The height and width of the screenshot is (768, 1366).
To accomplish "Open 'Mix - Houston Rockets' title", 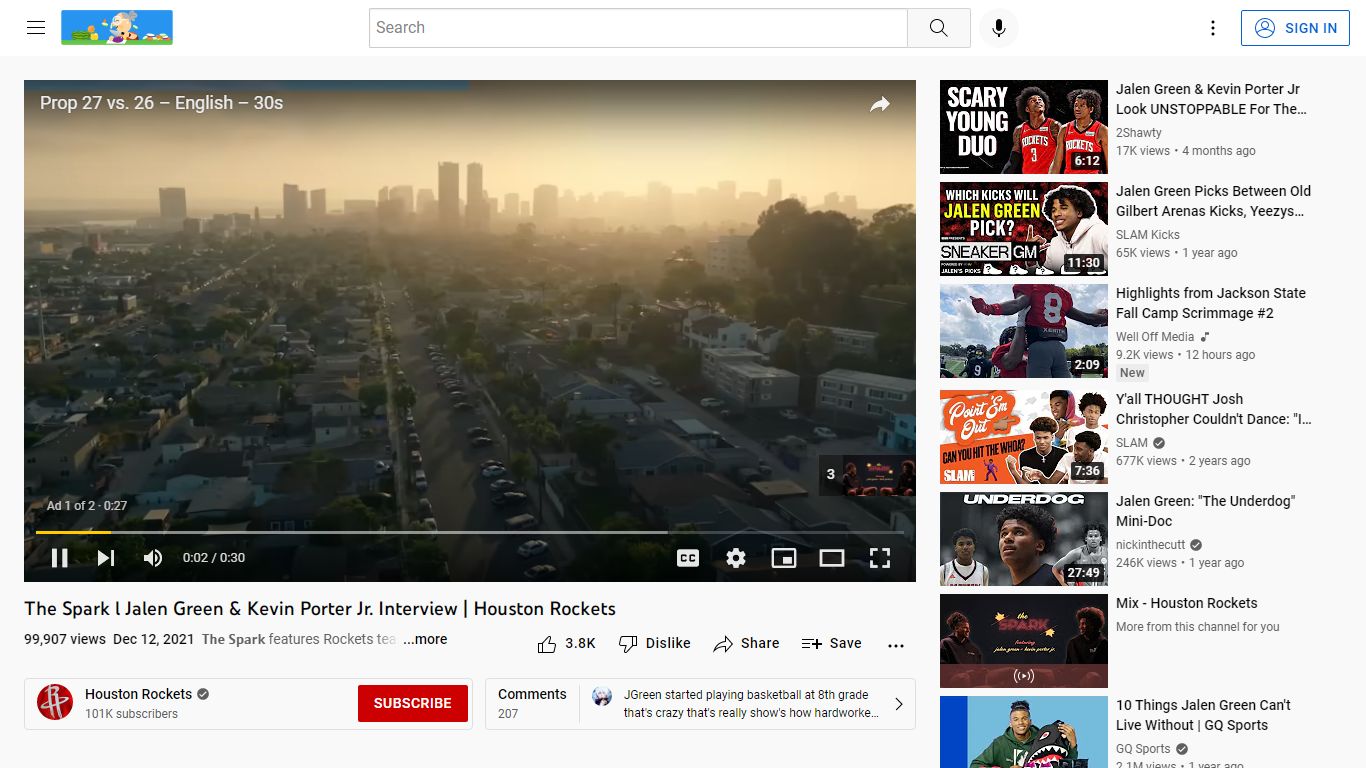I will pos(1187,603).
